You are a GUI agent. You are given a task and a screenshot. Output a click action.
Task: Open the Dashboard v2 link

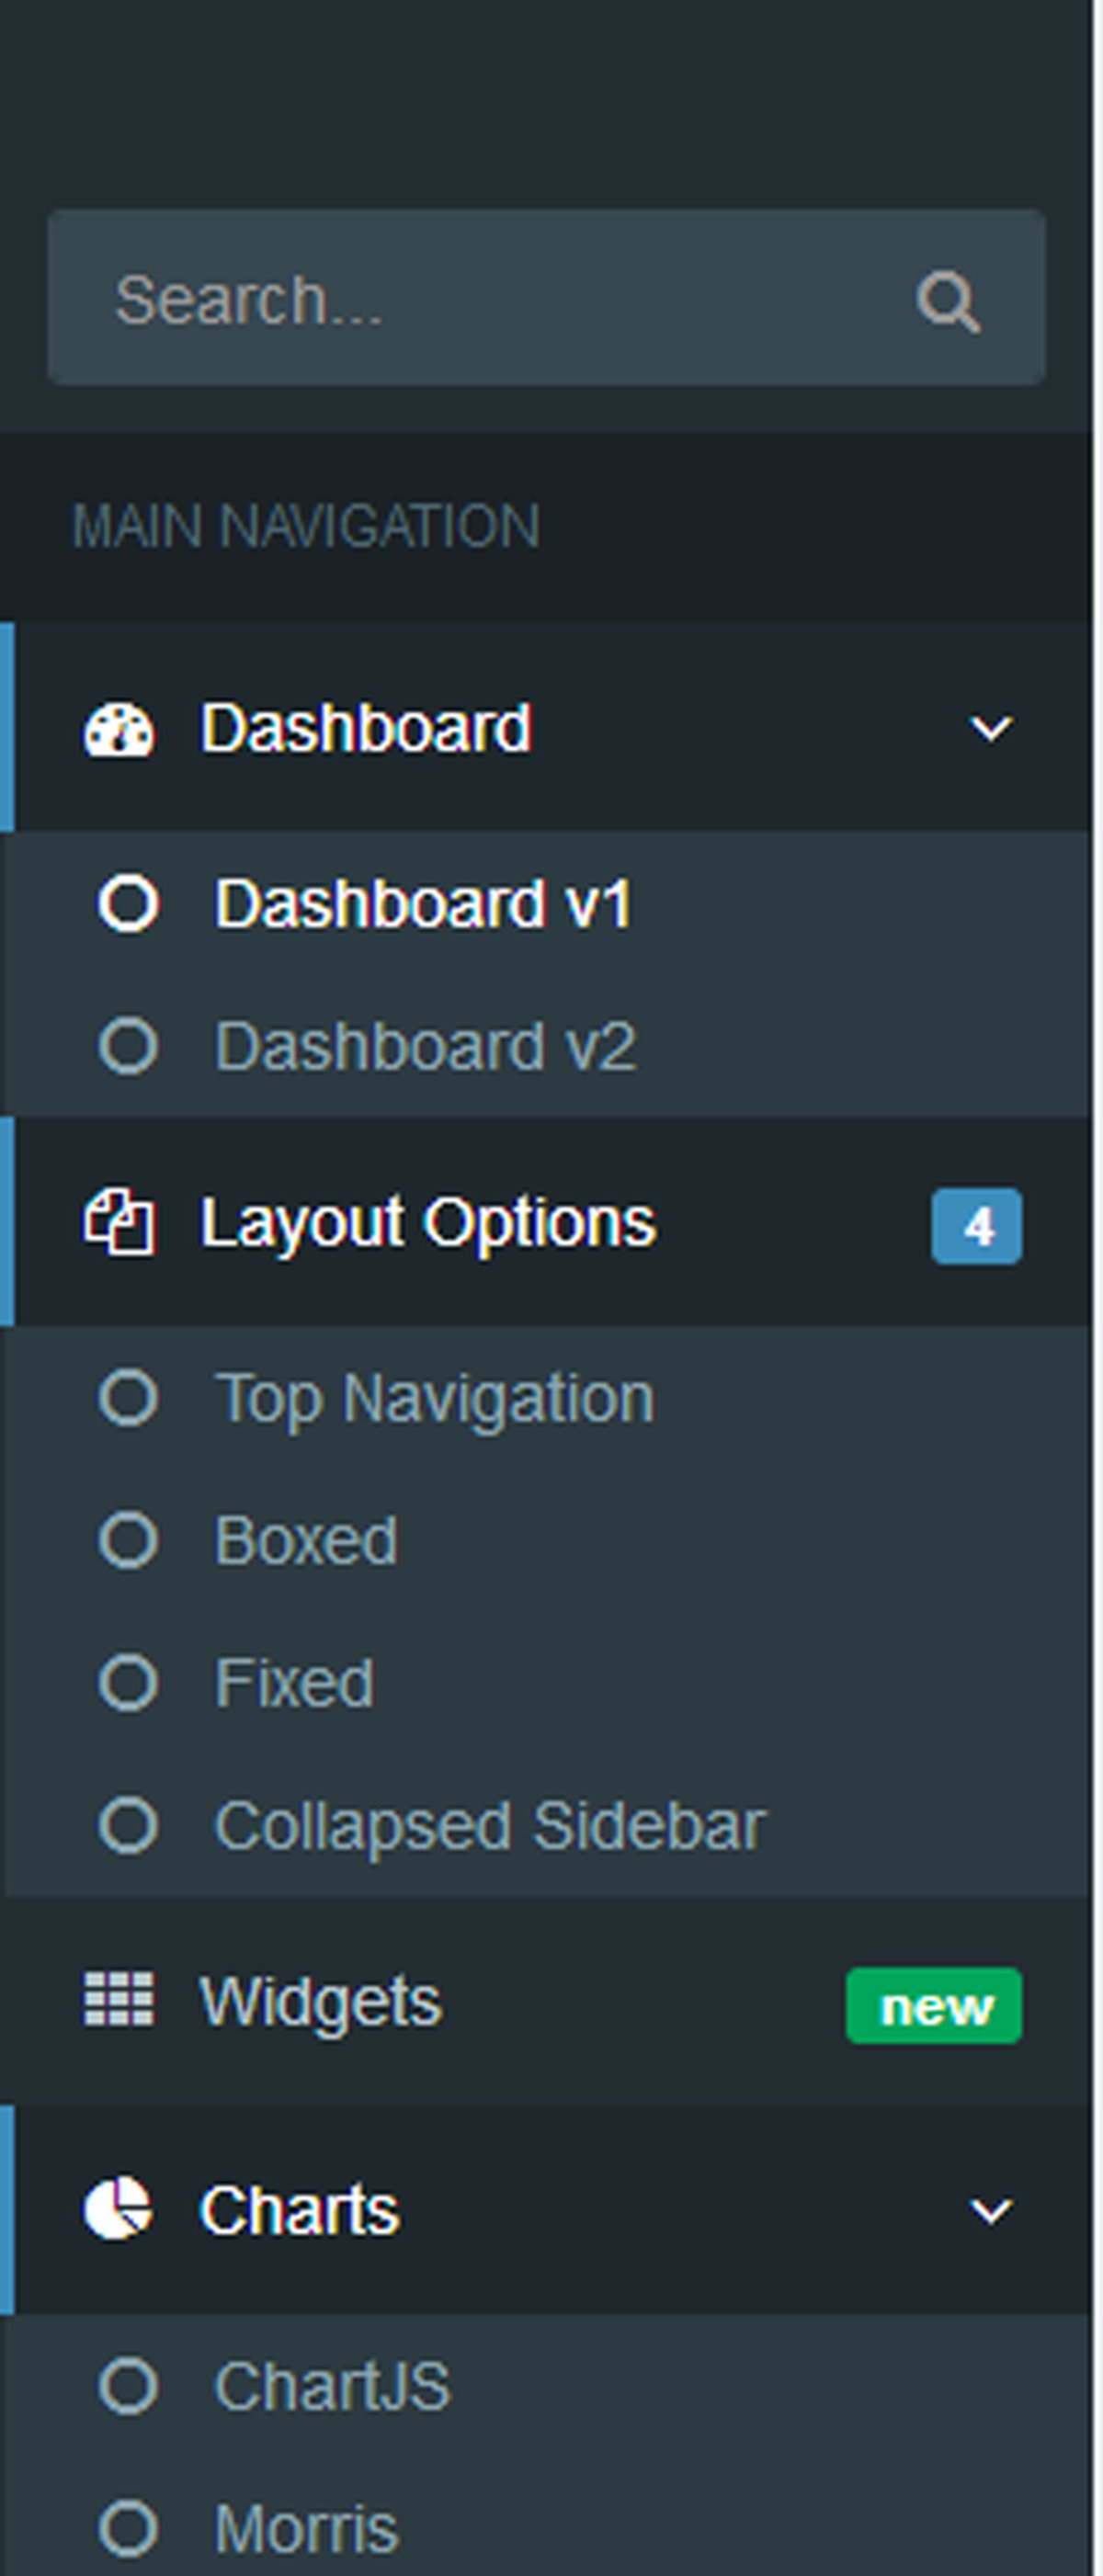(425, 1047)
